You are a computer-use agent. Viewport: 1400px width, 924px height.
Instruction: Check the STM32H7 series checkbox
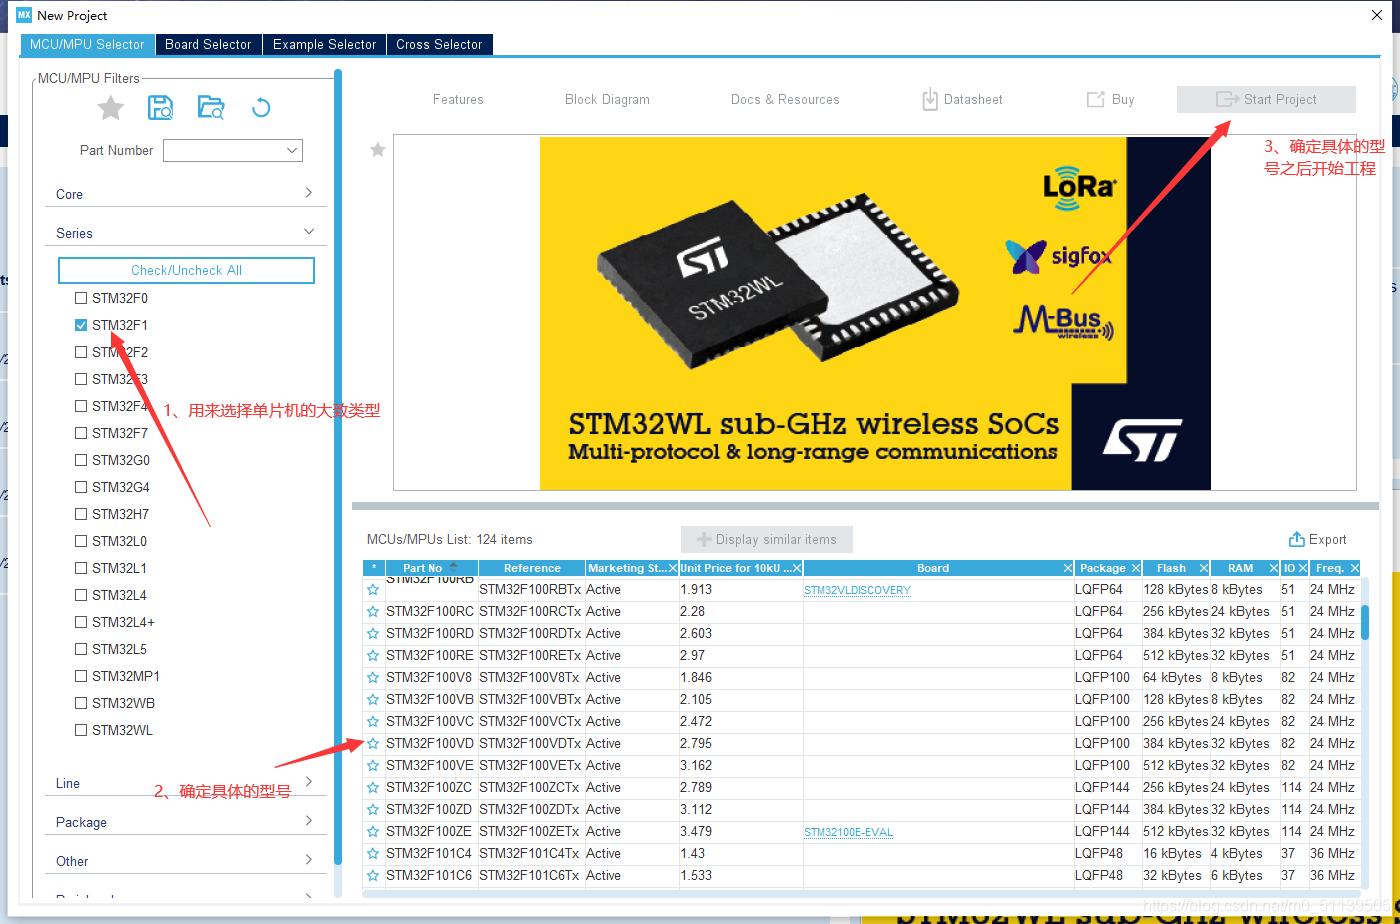(x=81, y=514)
